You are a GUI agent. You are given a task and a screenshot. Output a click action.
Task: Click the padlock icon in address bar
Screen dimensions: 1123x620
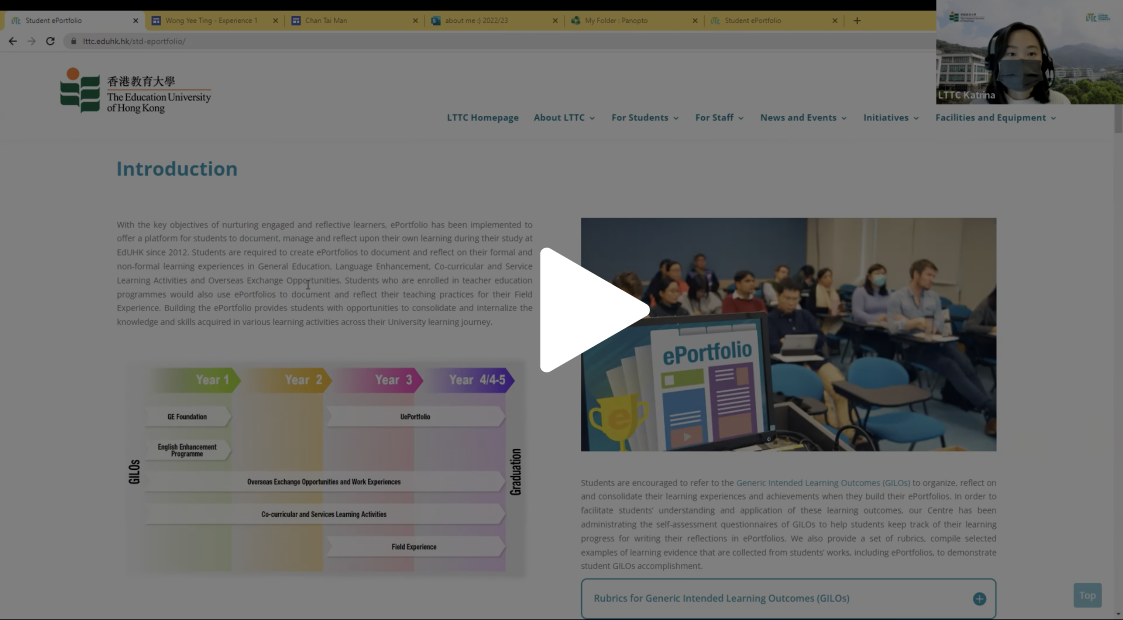pyautogui.click(x=73, y=41)
